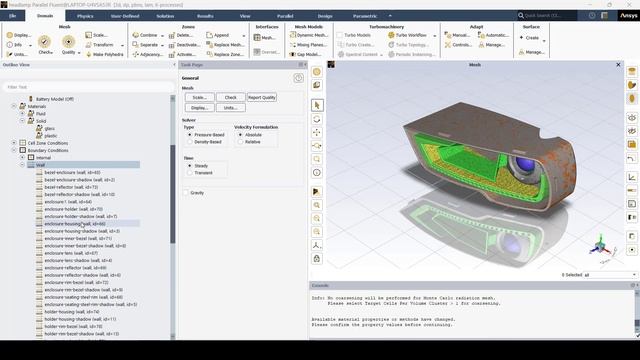
Task: Open the File menu tab
Action: (x=12, y=16)
